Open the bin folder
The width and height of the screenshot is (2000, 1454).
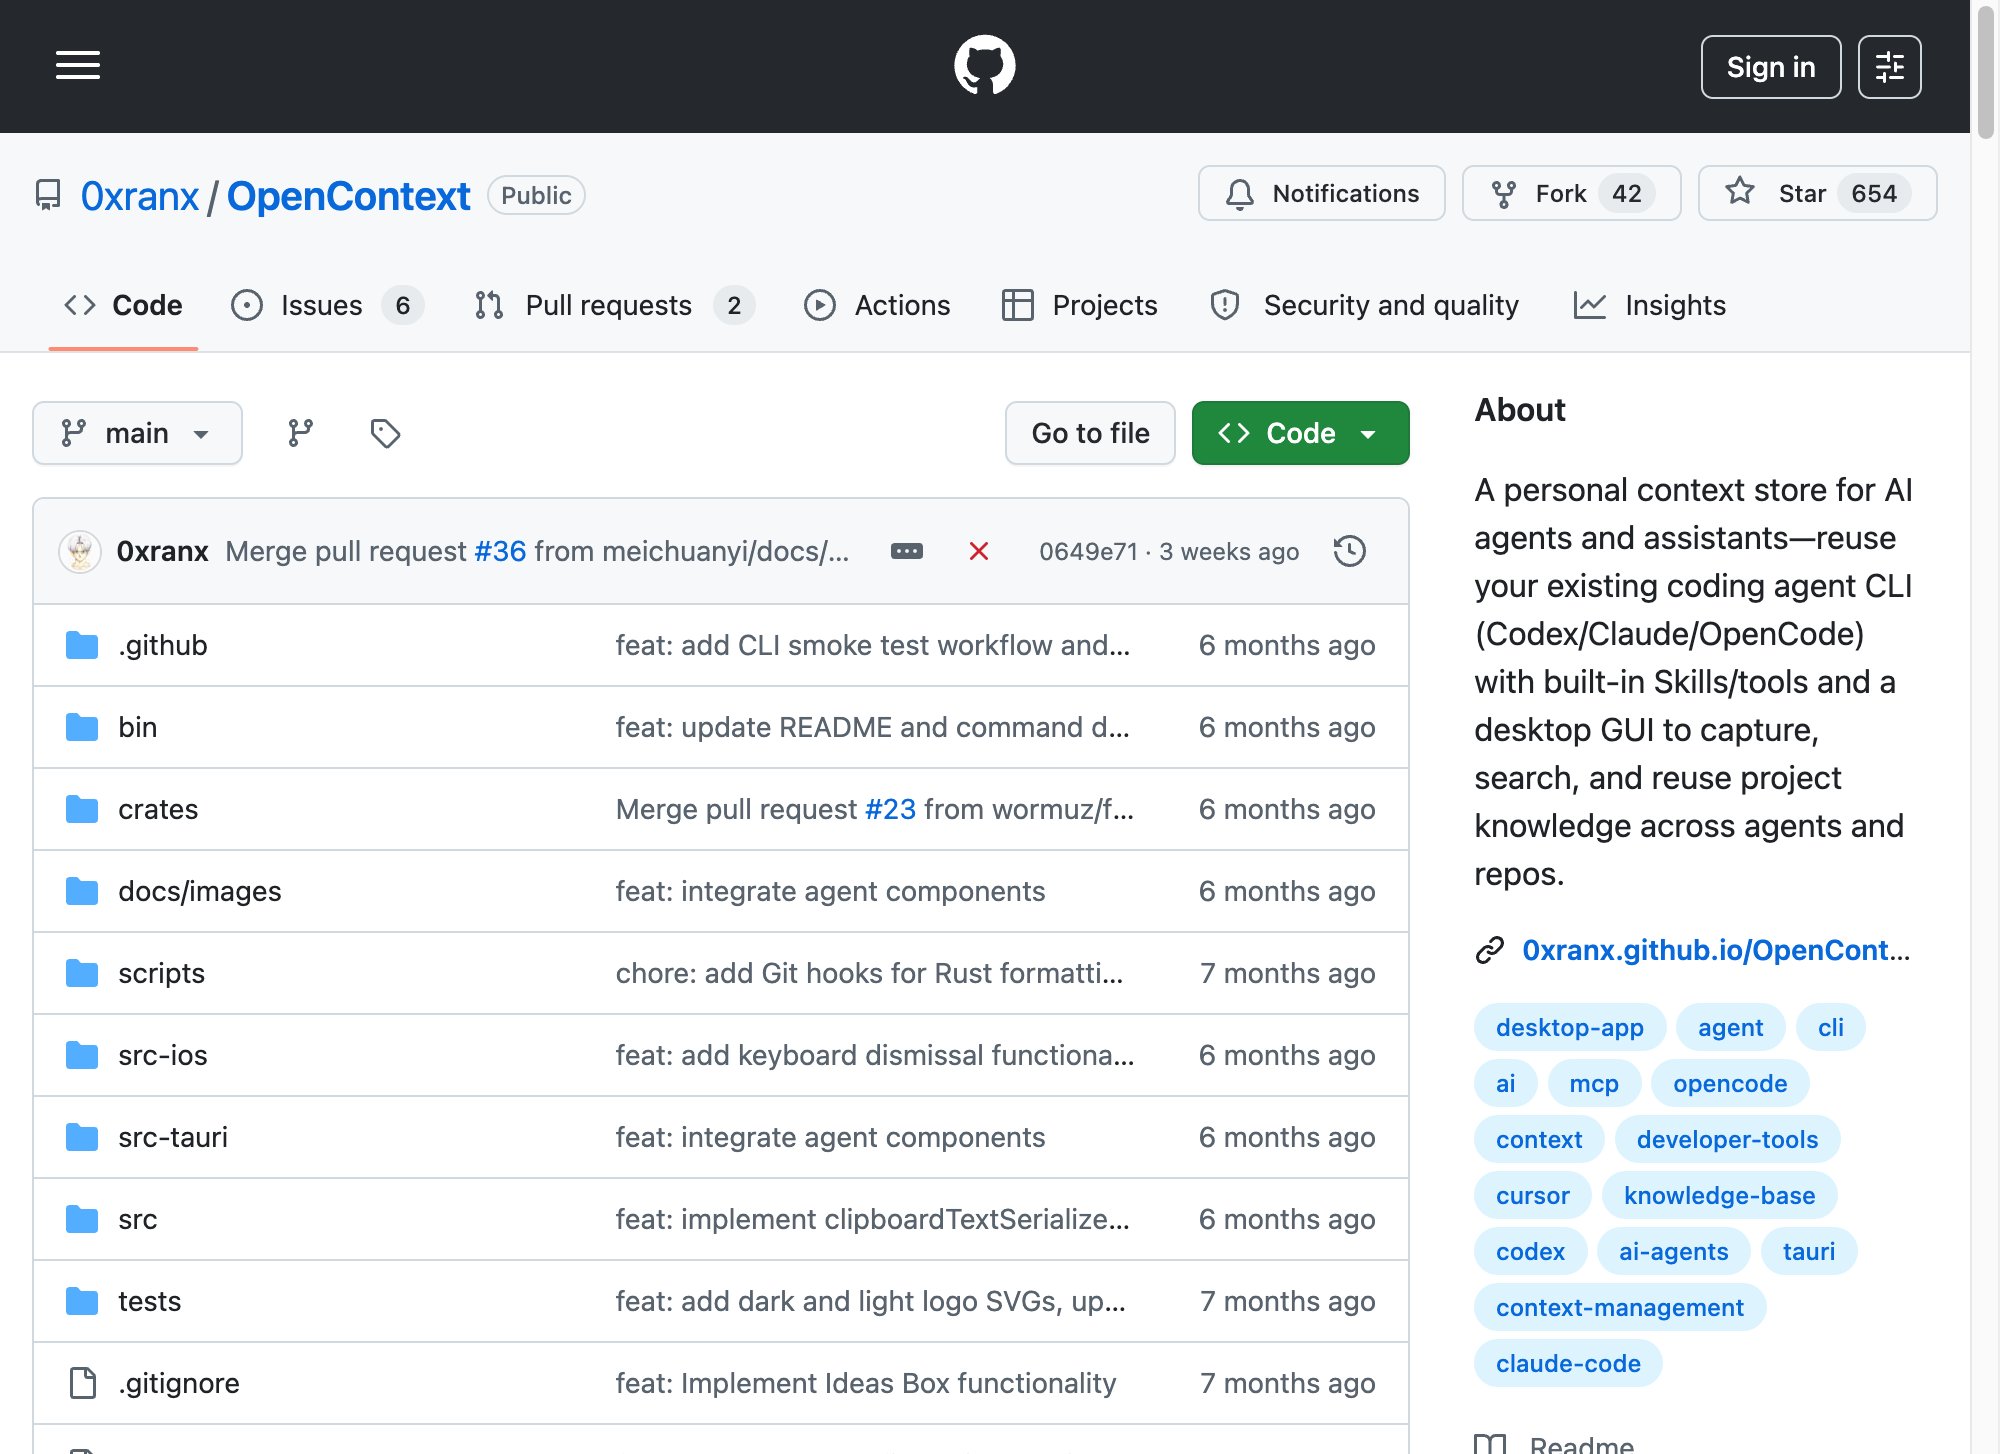click(x=138, y=727)
